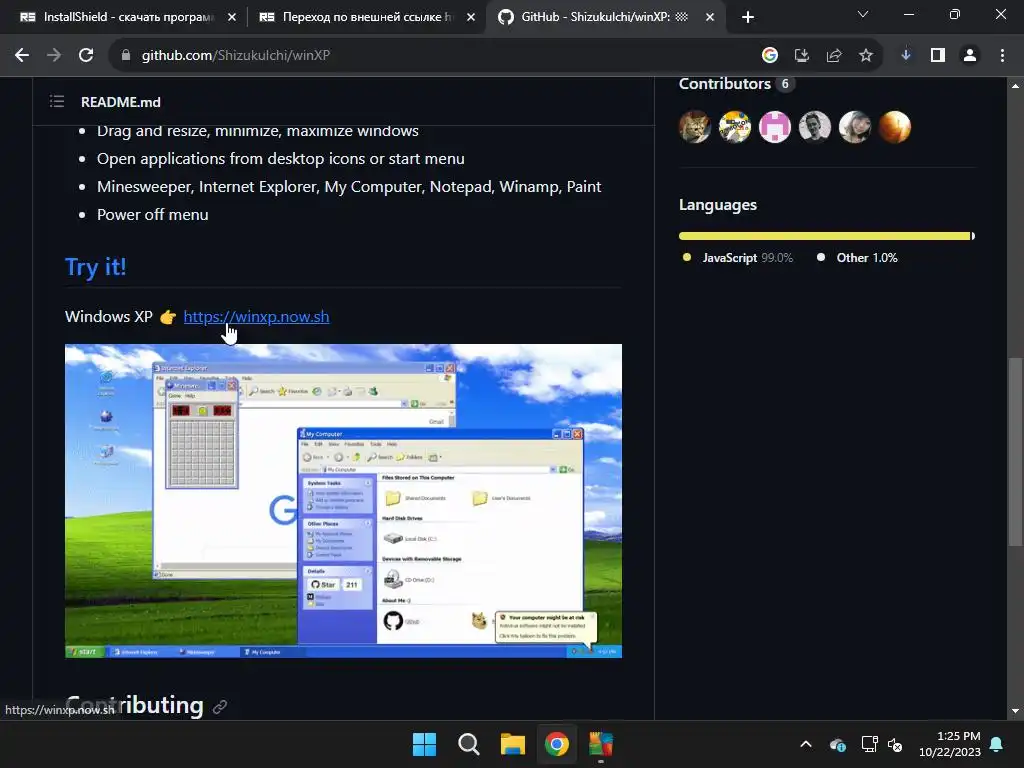Open Chrome downloads icon
Image resolution: width=1024 pixels, height=768 pixels.
pos(906,56)
